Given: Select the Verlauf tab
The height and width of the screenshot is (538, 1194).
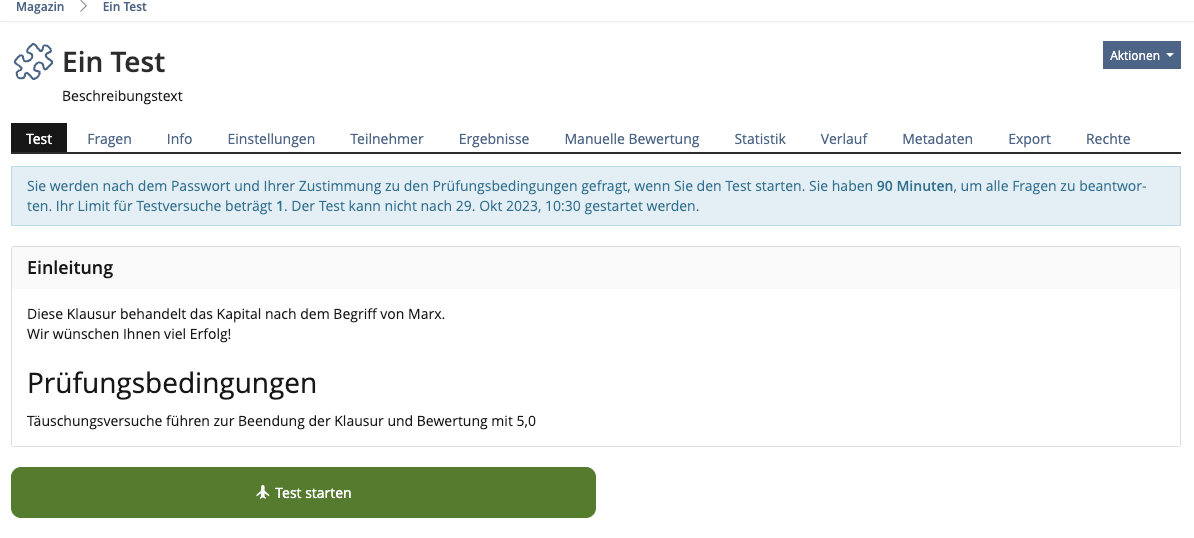Looking at the screenshot, I should [x=843, y=139].
